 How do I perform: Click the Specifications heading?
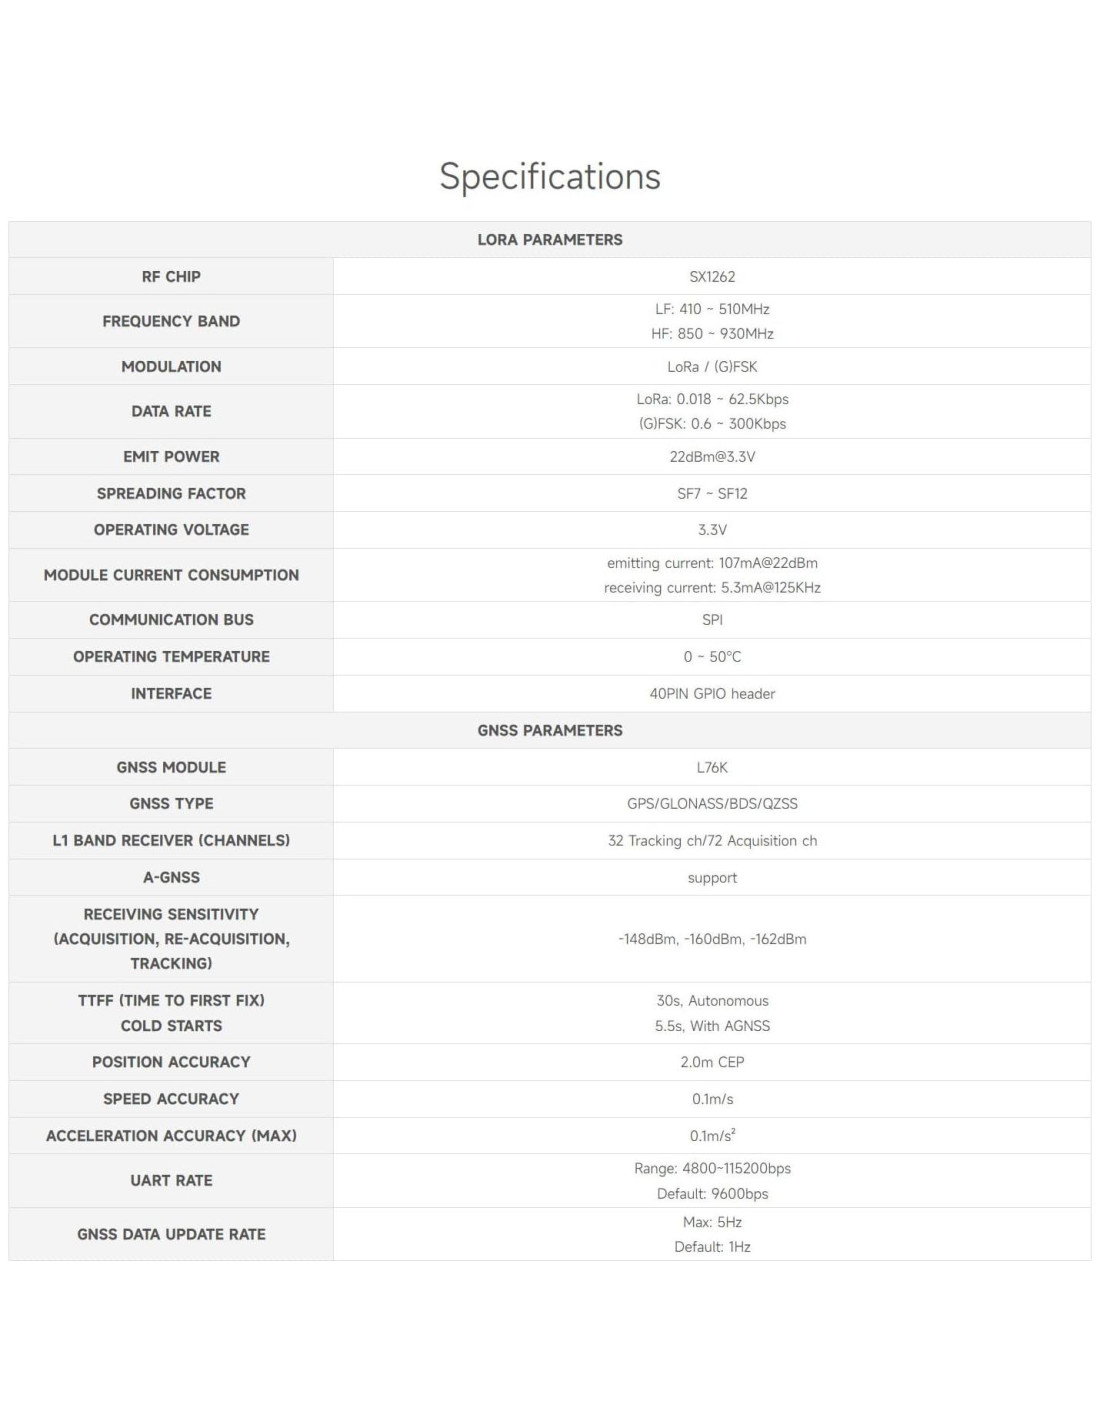click(550, 176)
